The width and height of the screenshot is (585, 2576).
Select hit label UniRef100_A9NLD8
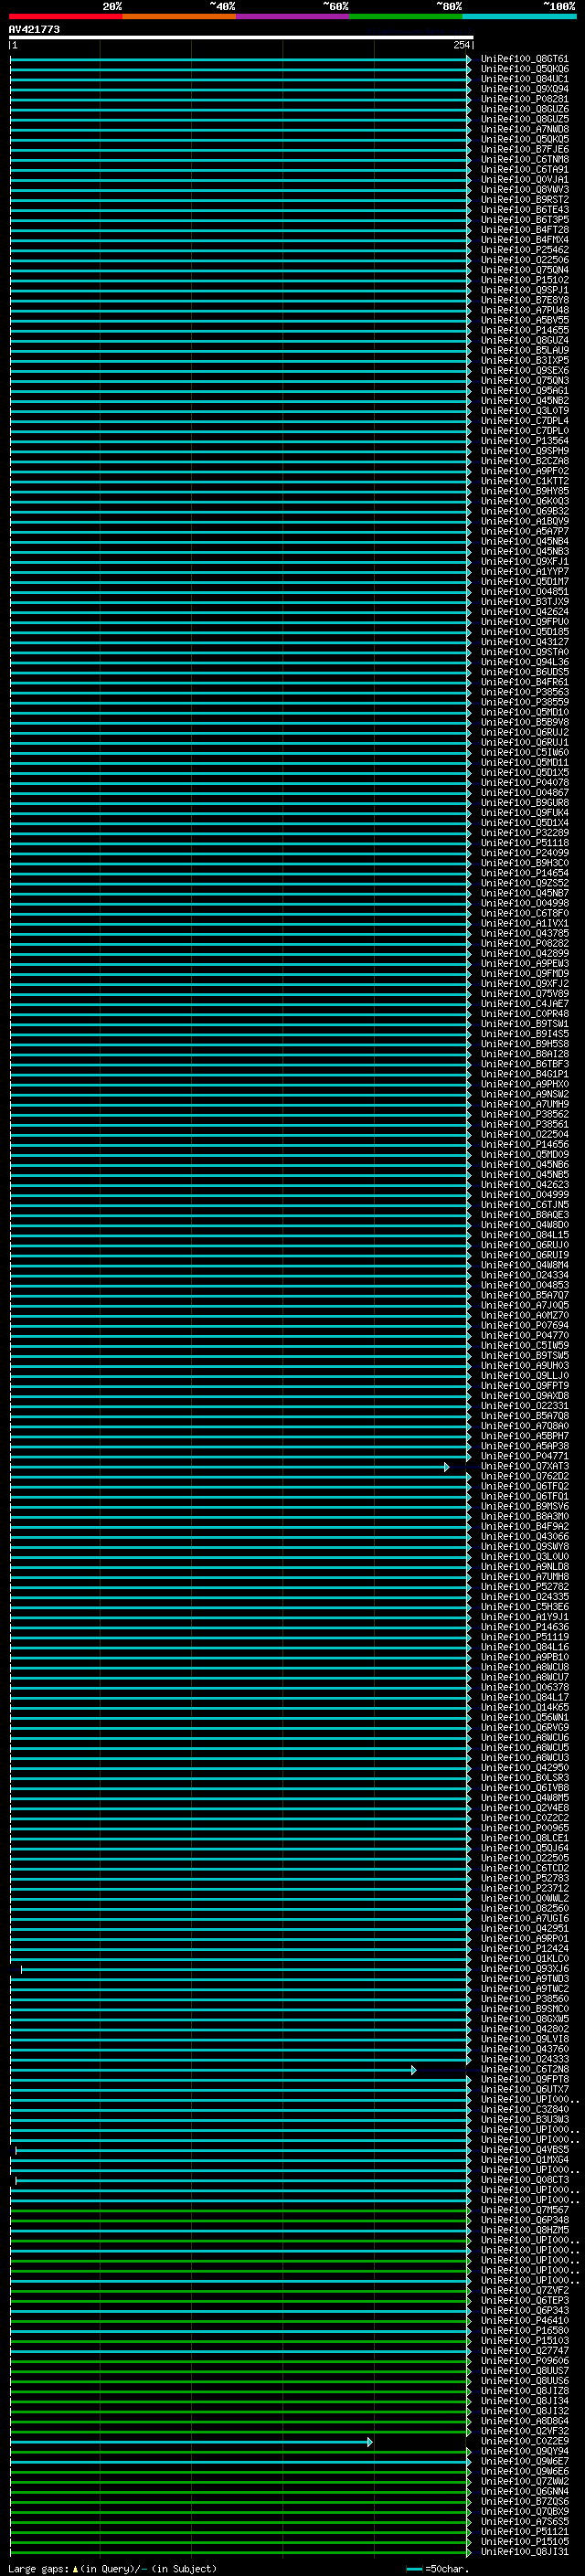(524, 1567)
